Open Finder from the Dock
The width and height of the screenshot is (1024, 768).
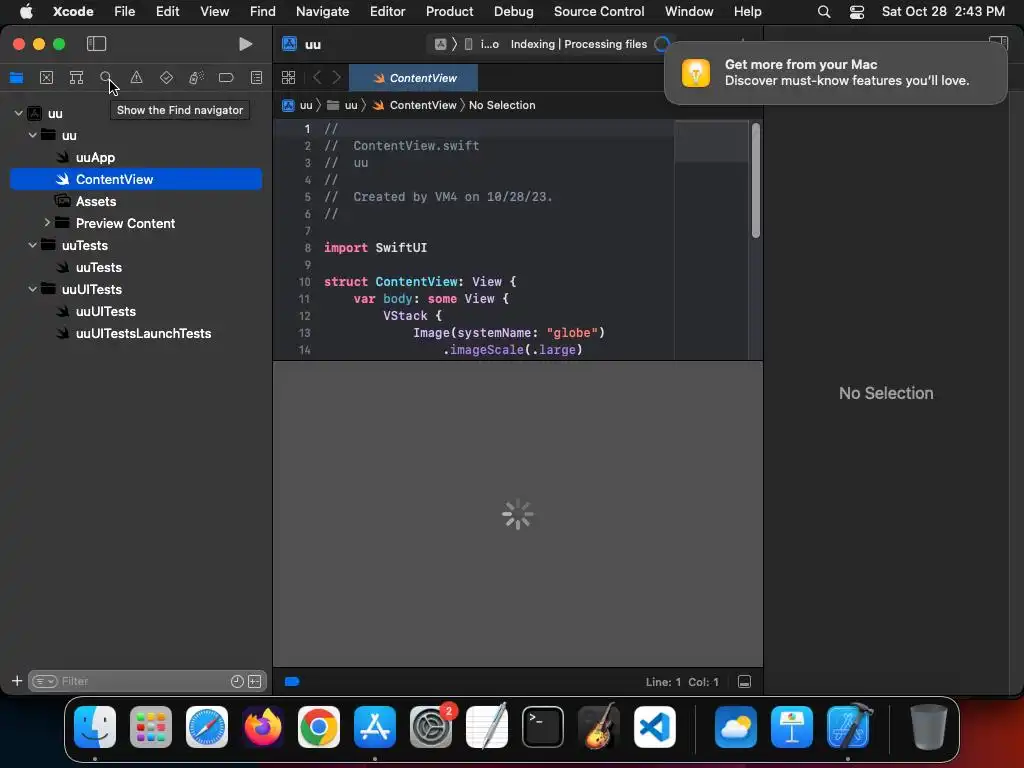(95, 727)
